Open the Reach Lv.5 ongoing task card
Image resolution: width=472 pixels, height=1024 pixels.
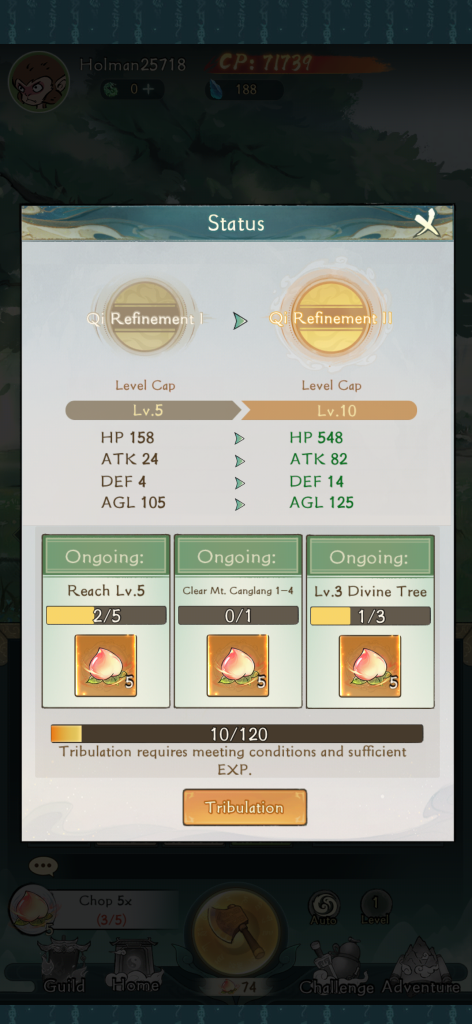[106, 621]
